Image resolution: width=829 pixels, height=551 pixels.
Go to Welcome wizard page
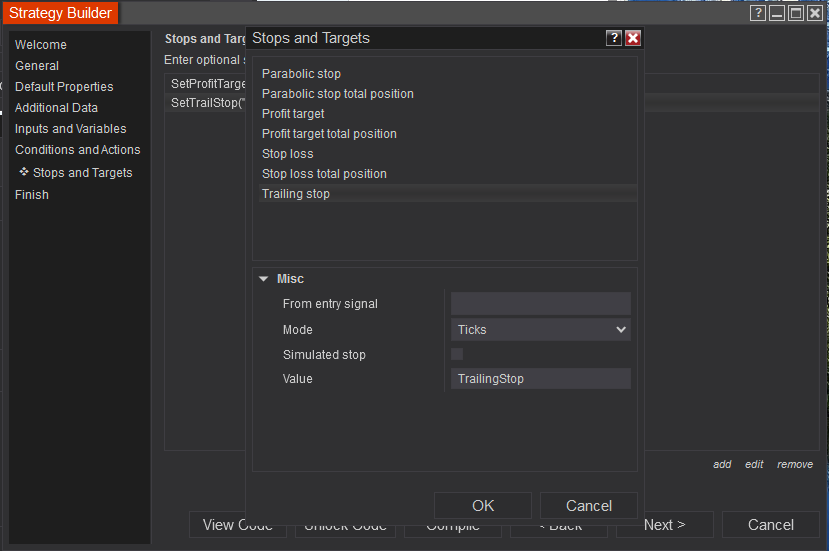tap(41, 45)
